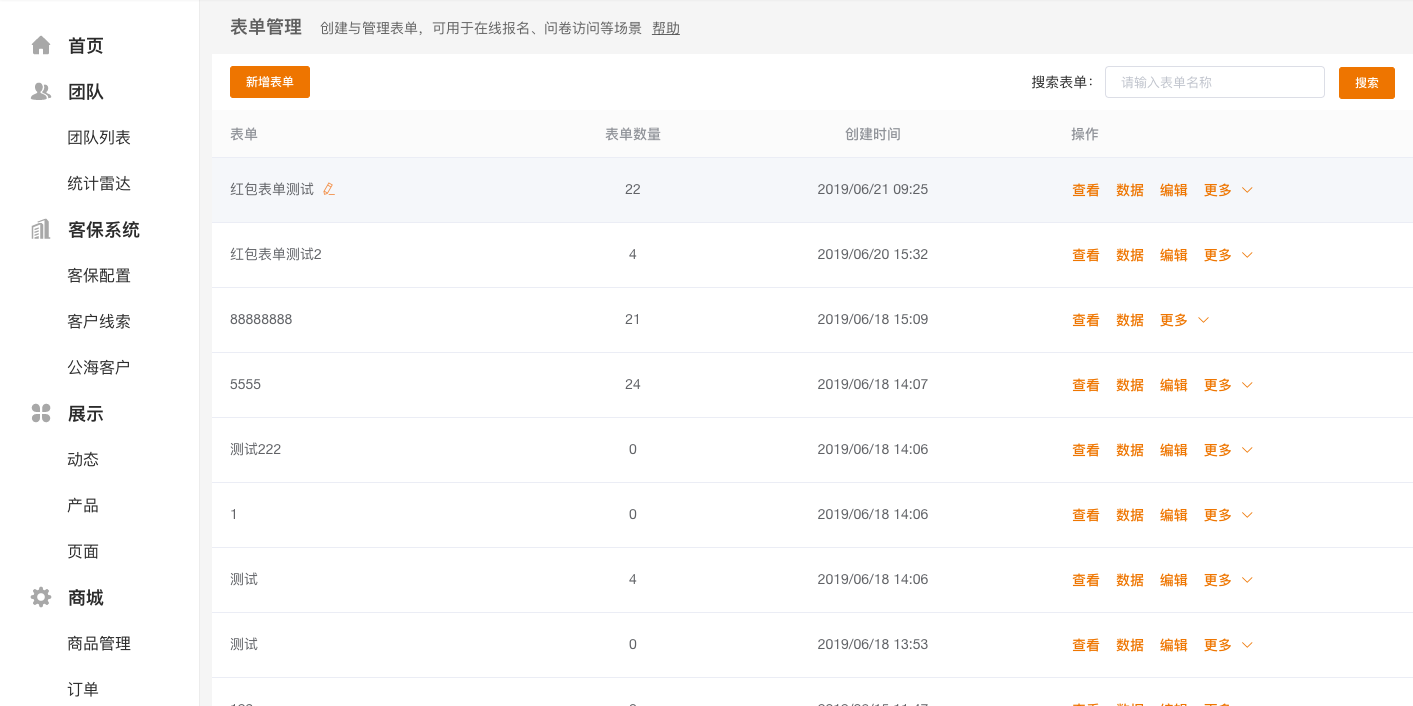Click the mall gear icon

tap(41, 598)
